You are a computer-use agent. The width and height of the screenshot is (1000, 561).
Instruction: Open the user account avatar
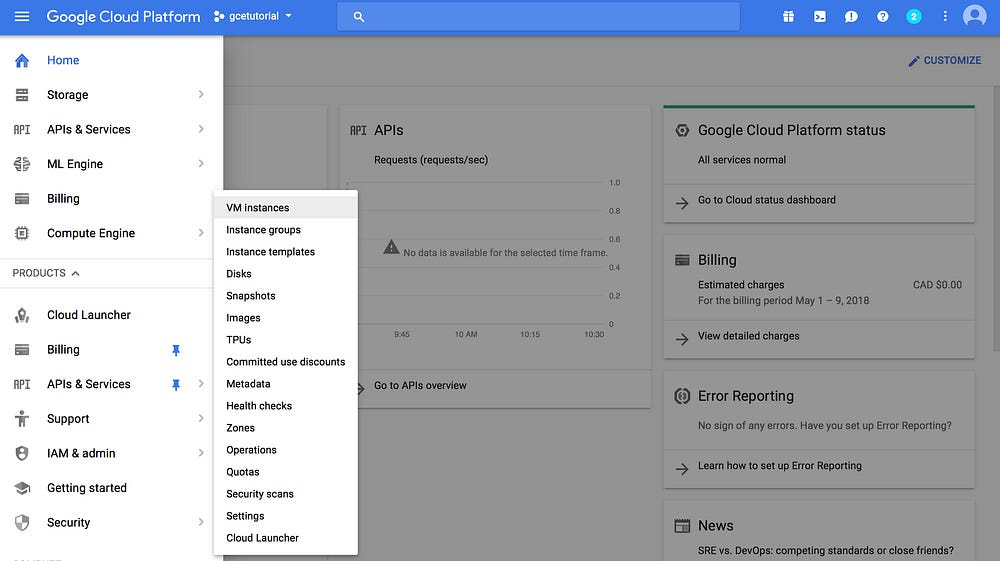click(x=974, y=16)
